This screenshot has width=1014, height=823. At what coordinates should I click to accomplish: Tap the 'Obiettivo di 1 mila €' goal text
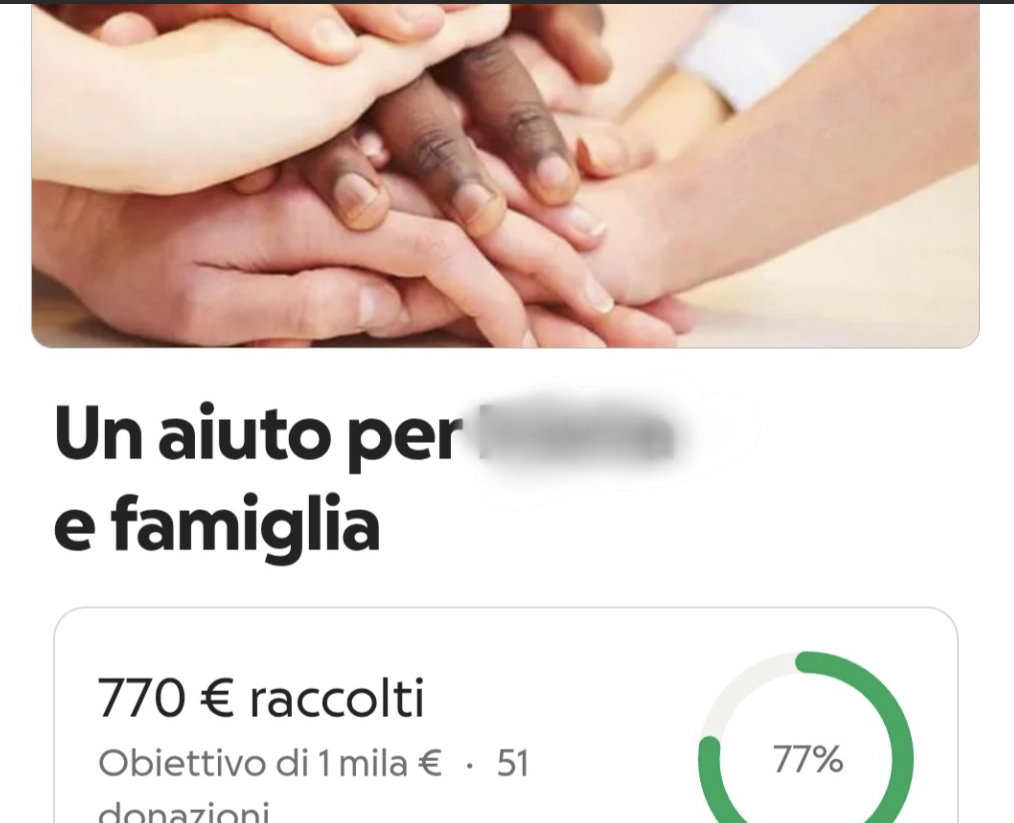(270, 763)
